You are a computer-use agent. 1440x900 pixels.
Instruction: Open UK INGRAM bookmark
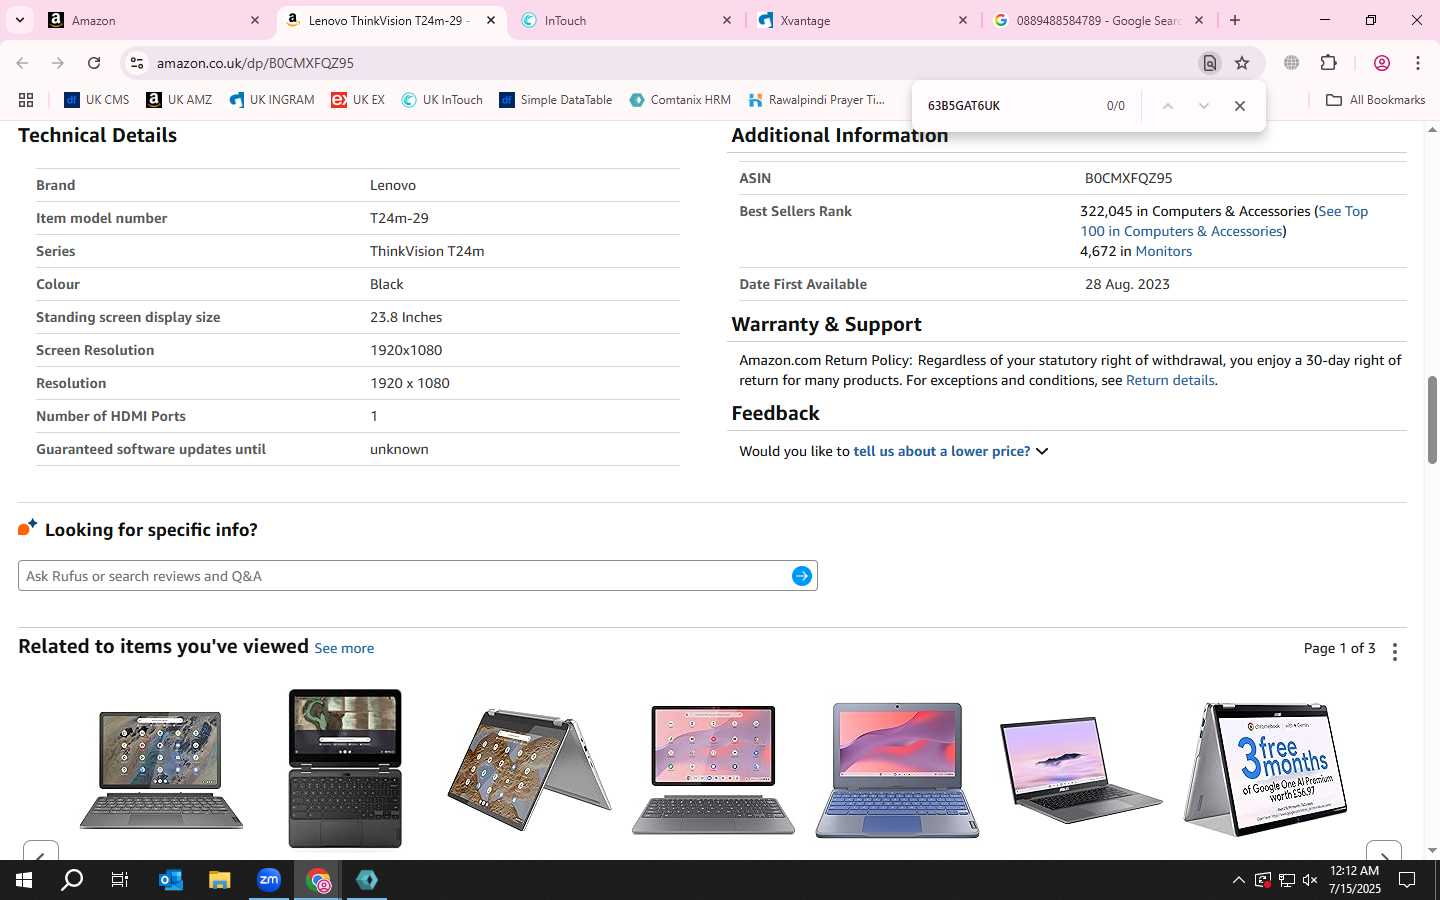[271, 100]
